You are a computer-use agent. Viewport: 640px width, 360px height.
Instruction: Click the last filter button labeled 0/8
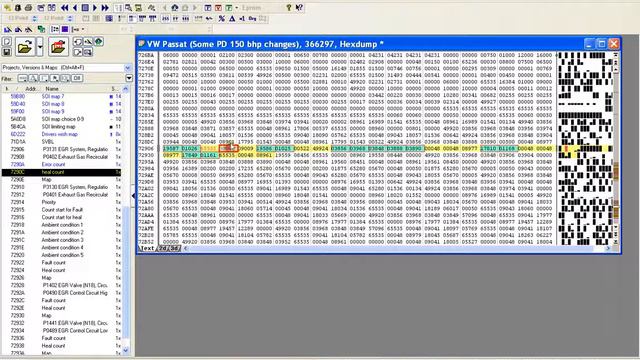tap(77, 78)
